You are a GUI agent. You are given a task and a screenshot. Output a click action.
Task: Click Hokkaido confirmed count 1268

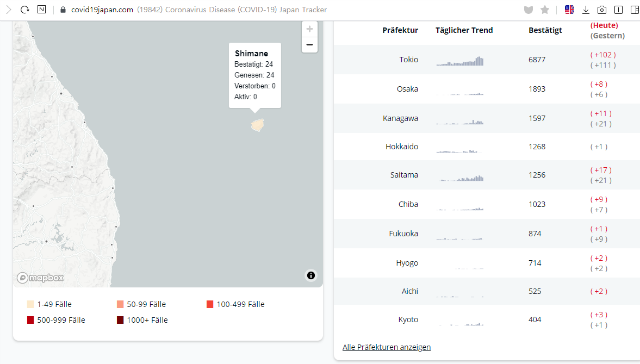point(537,146)
